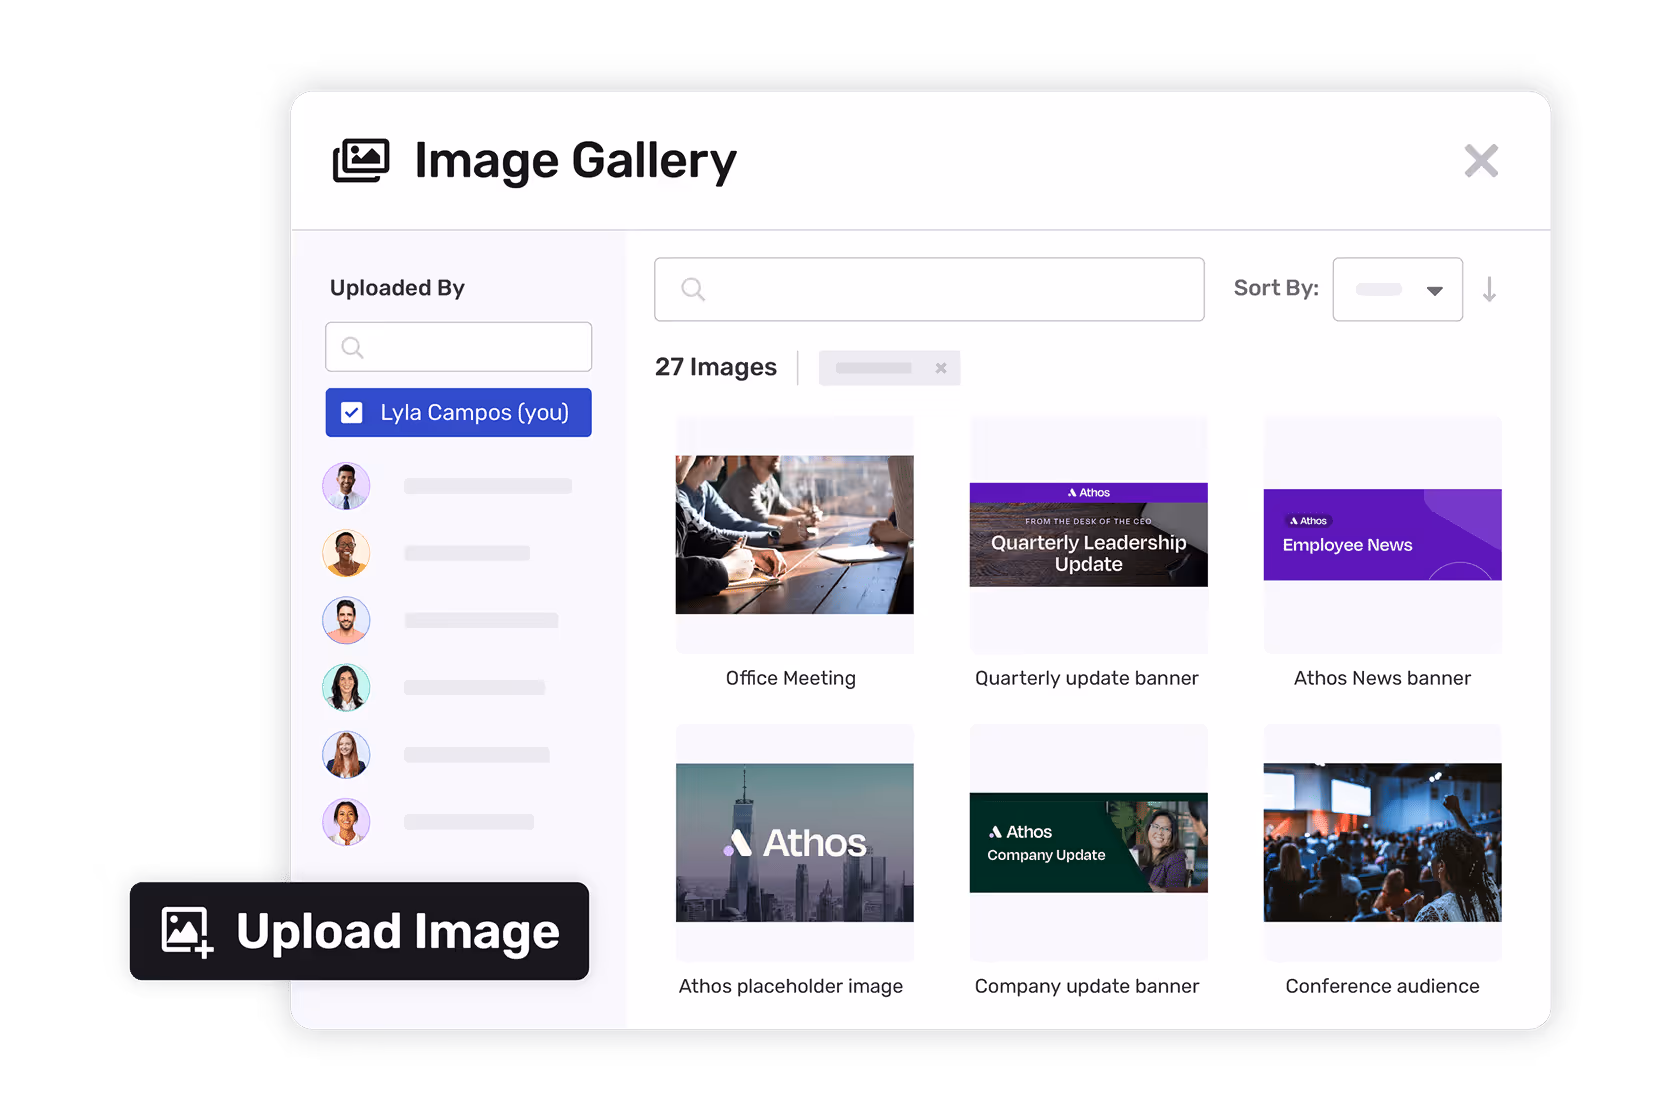
Task: Focus the Uploaded By search field
Action: point(458,347)
